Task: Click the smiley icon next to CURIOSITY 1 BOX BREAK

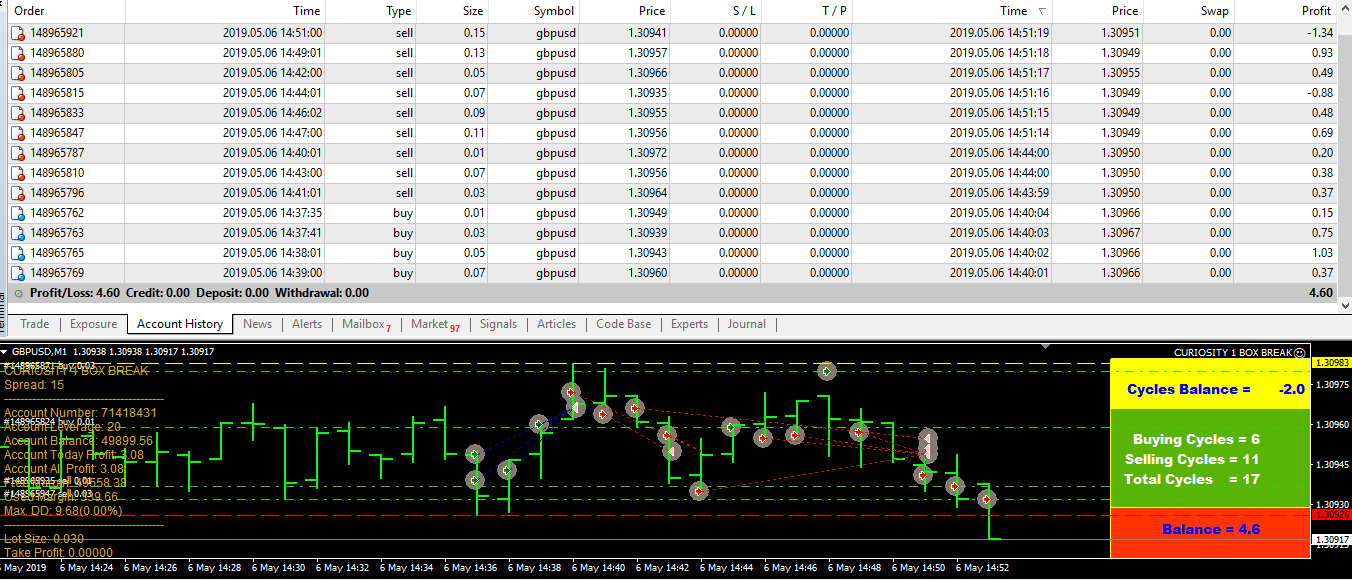Action: coord(1299,352)
